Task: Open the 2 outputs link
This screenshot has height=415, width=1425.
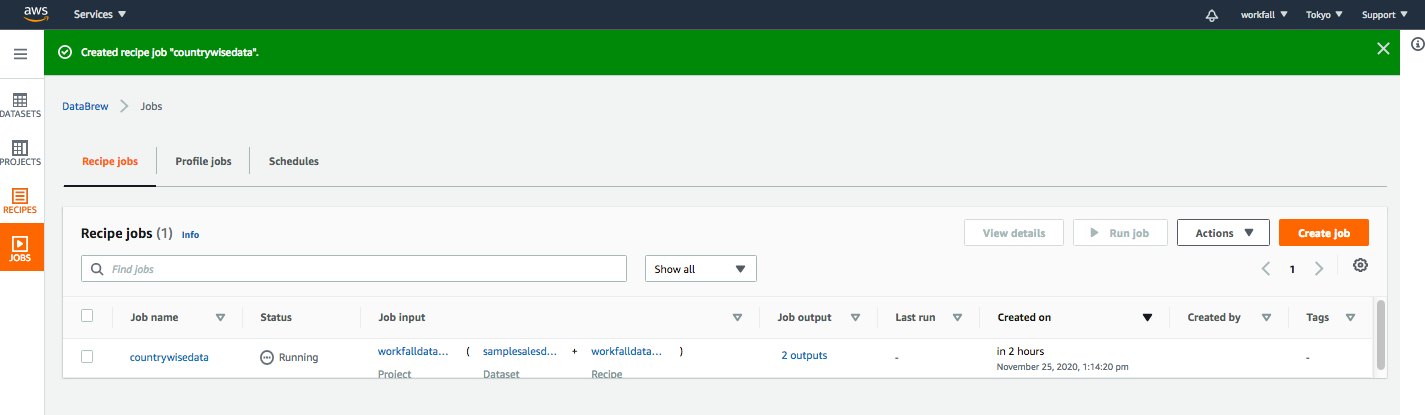Action: coord(804,355)
